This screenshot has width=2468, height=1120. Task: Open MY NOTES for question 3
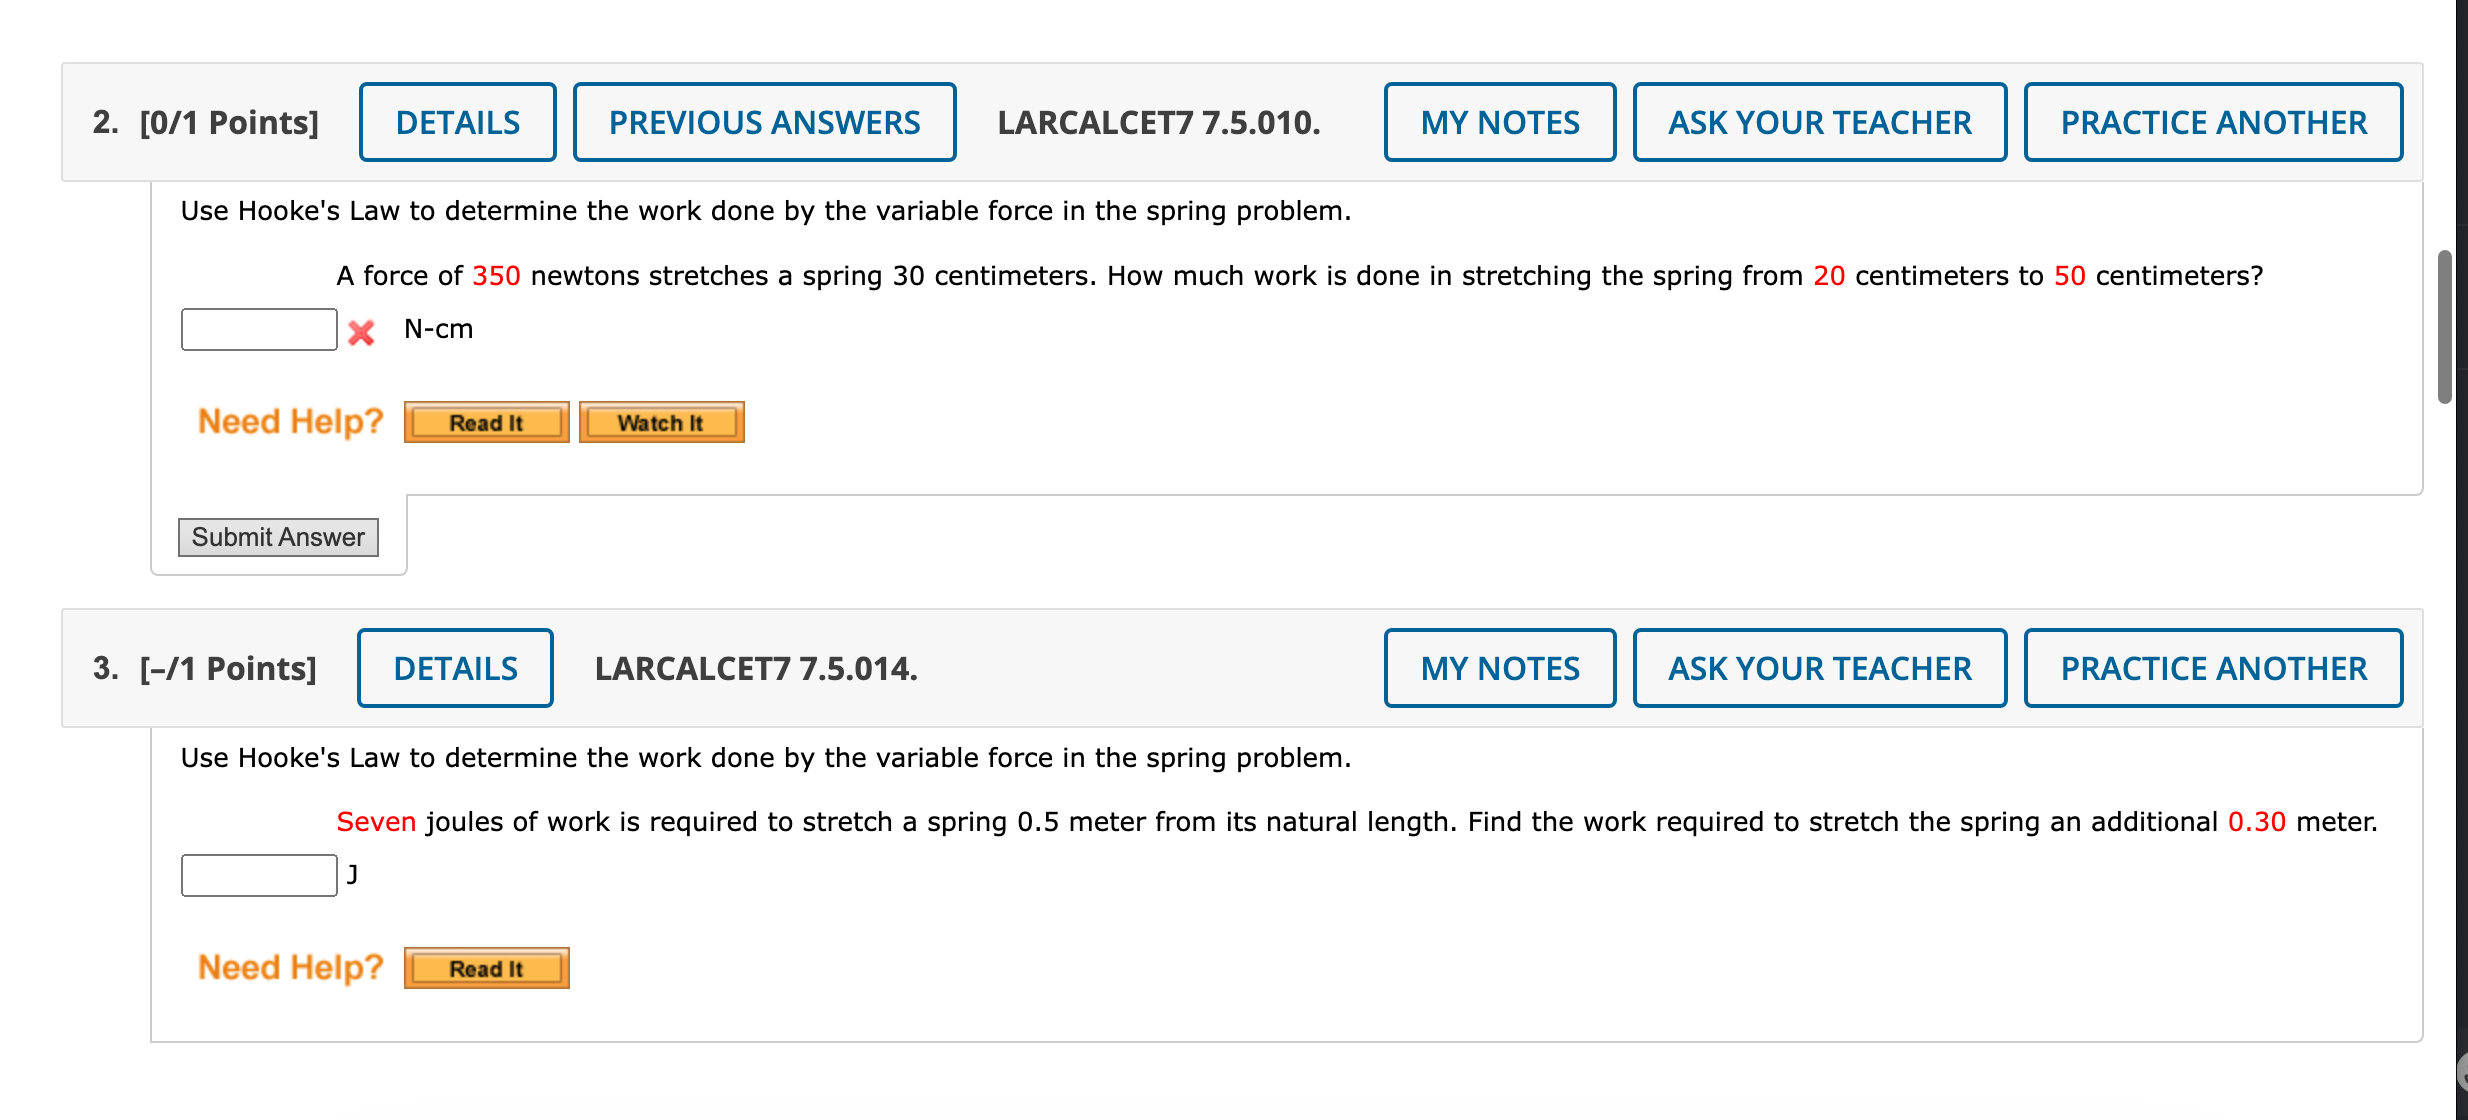1500,667
